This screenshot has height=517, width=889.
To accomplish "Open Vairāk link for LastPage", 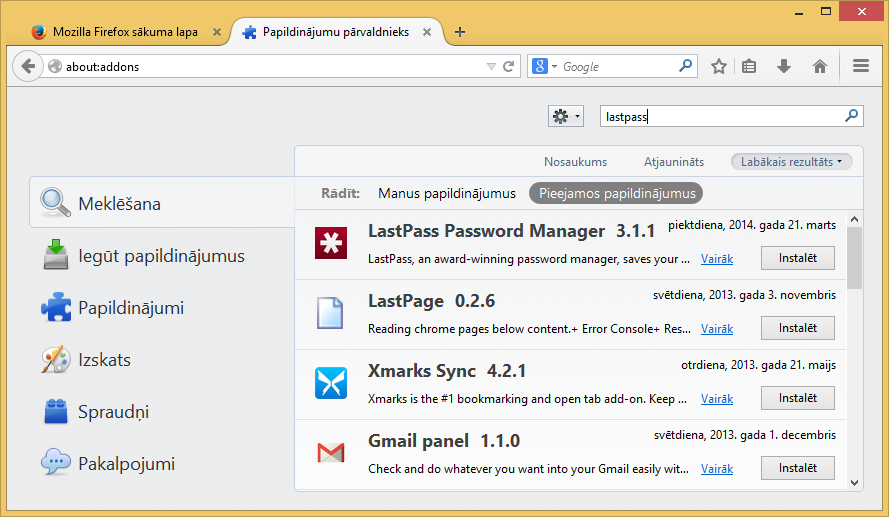I will (717, 329).
